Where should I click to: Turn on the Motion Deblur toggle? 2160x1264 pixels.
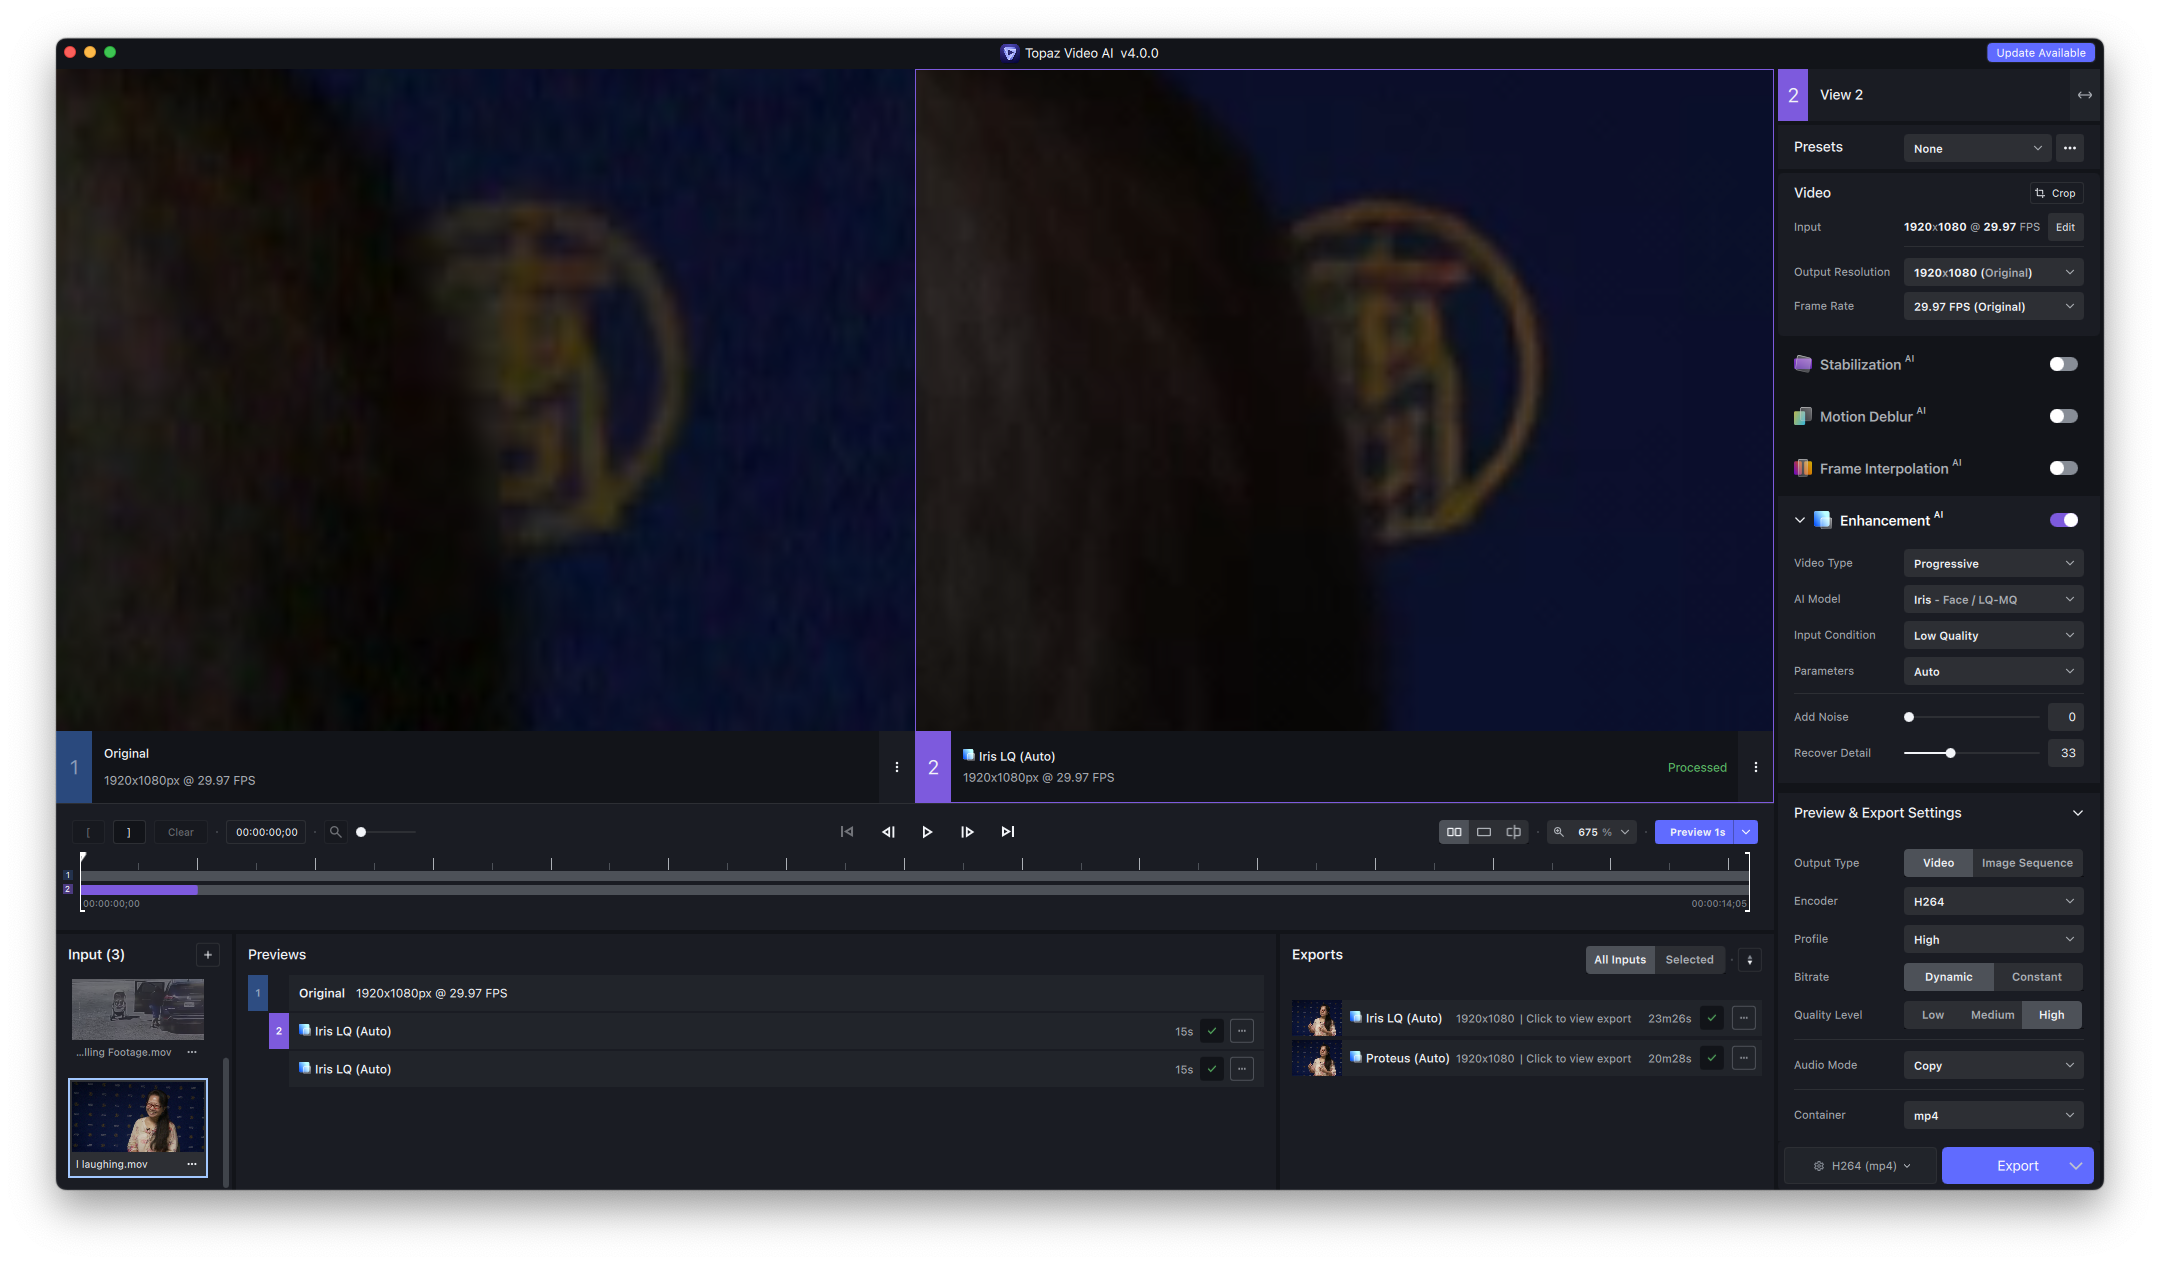tap(2063, 416)
